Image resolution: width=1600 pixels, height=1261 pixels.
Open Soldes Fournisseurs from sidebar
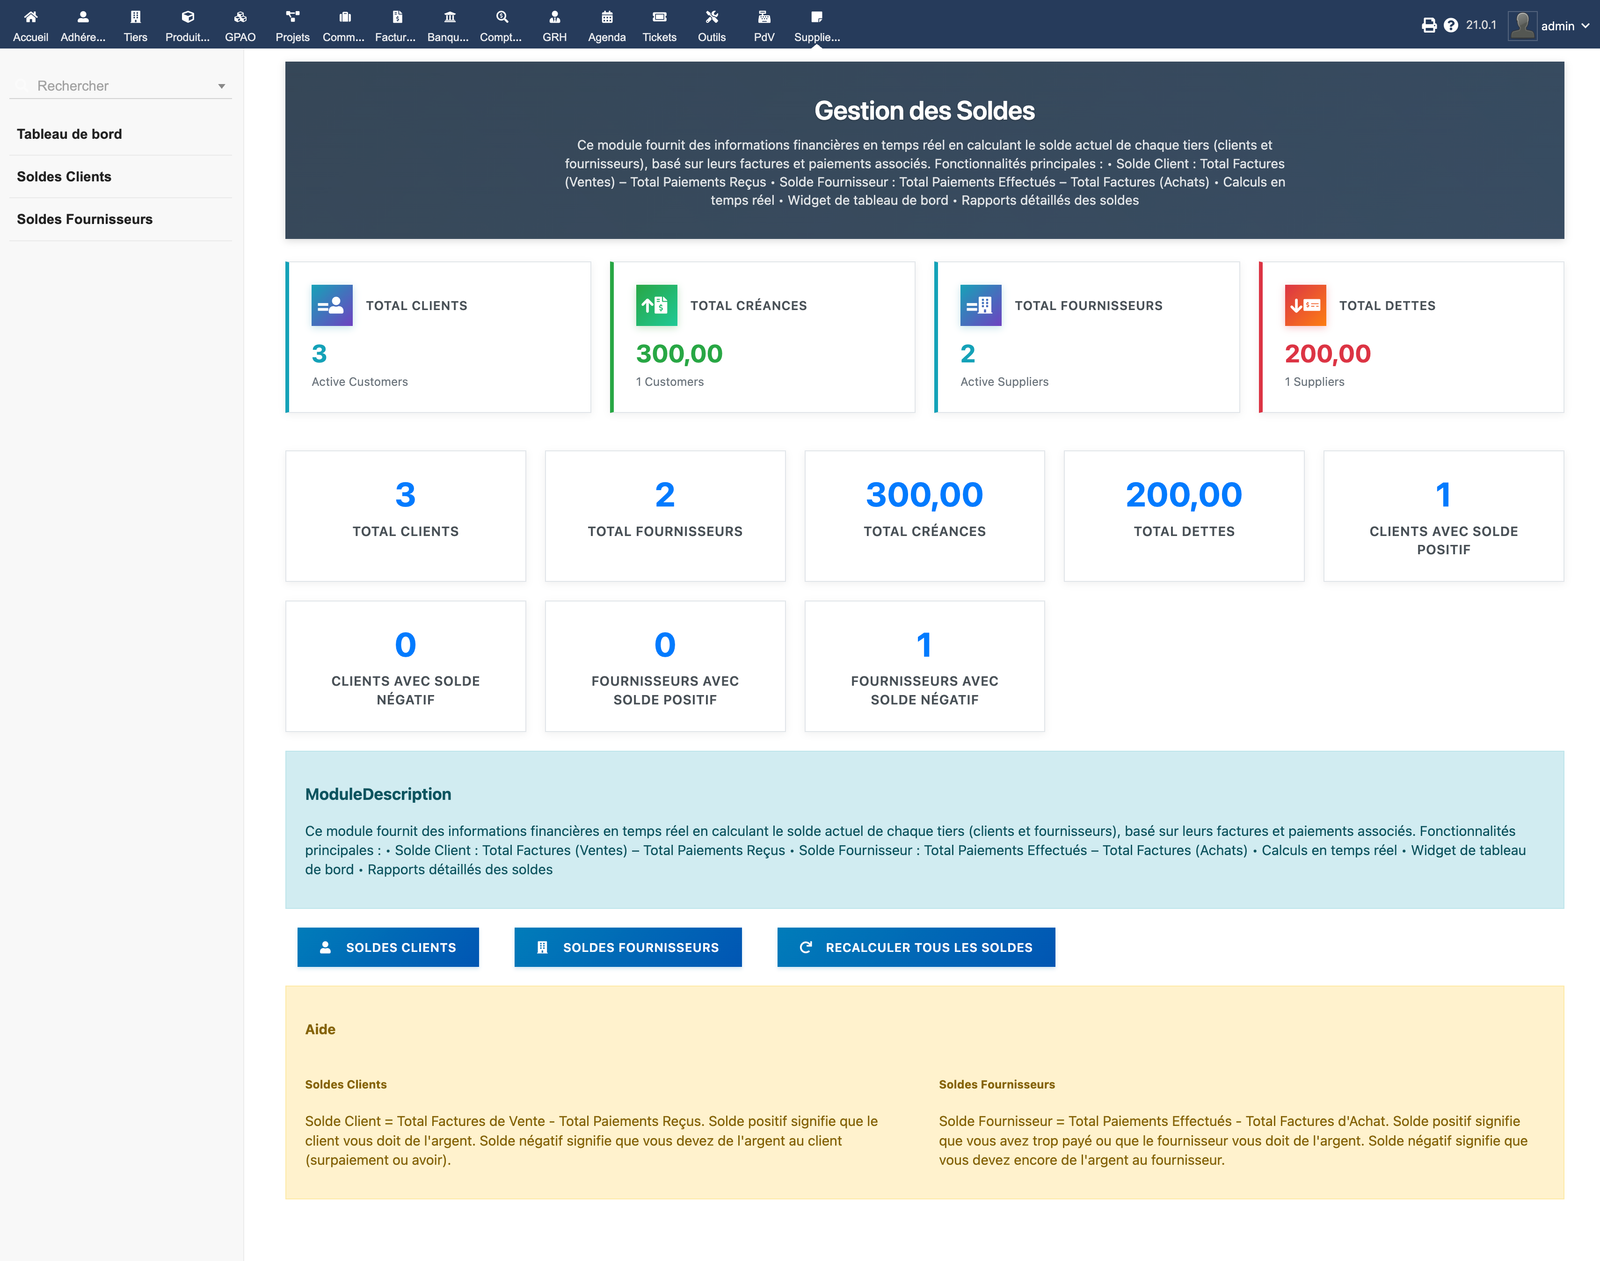tap(84, 219)
